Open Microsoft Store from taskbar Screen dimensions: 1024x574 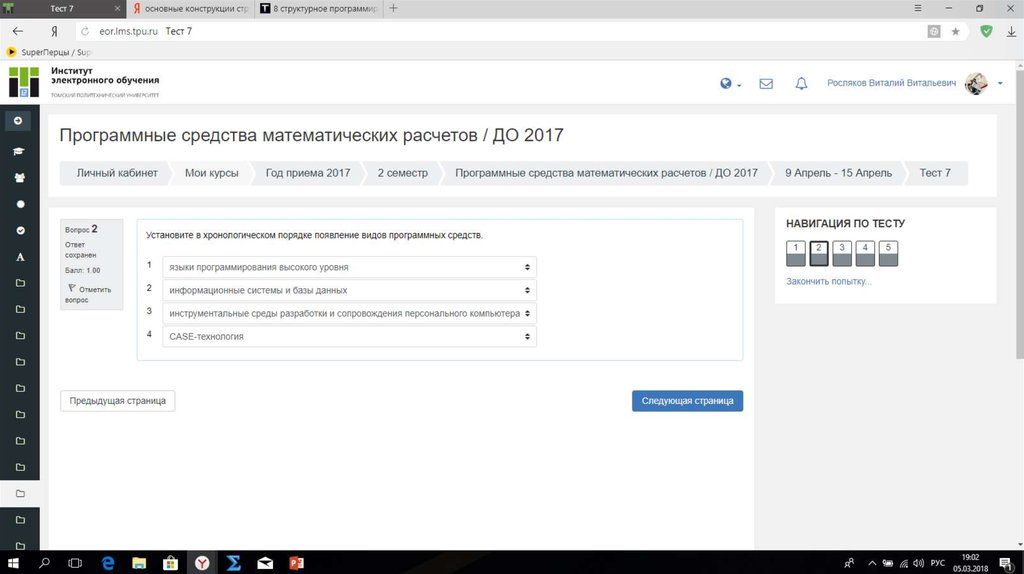tap(170, 563)
